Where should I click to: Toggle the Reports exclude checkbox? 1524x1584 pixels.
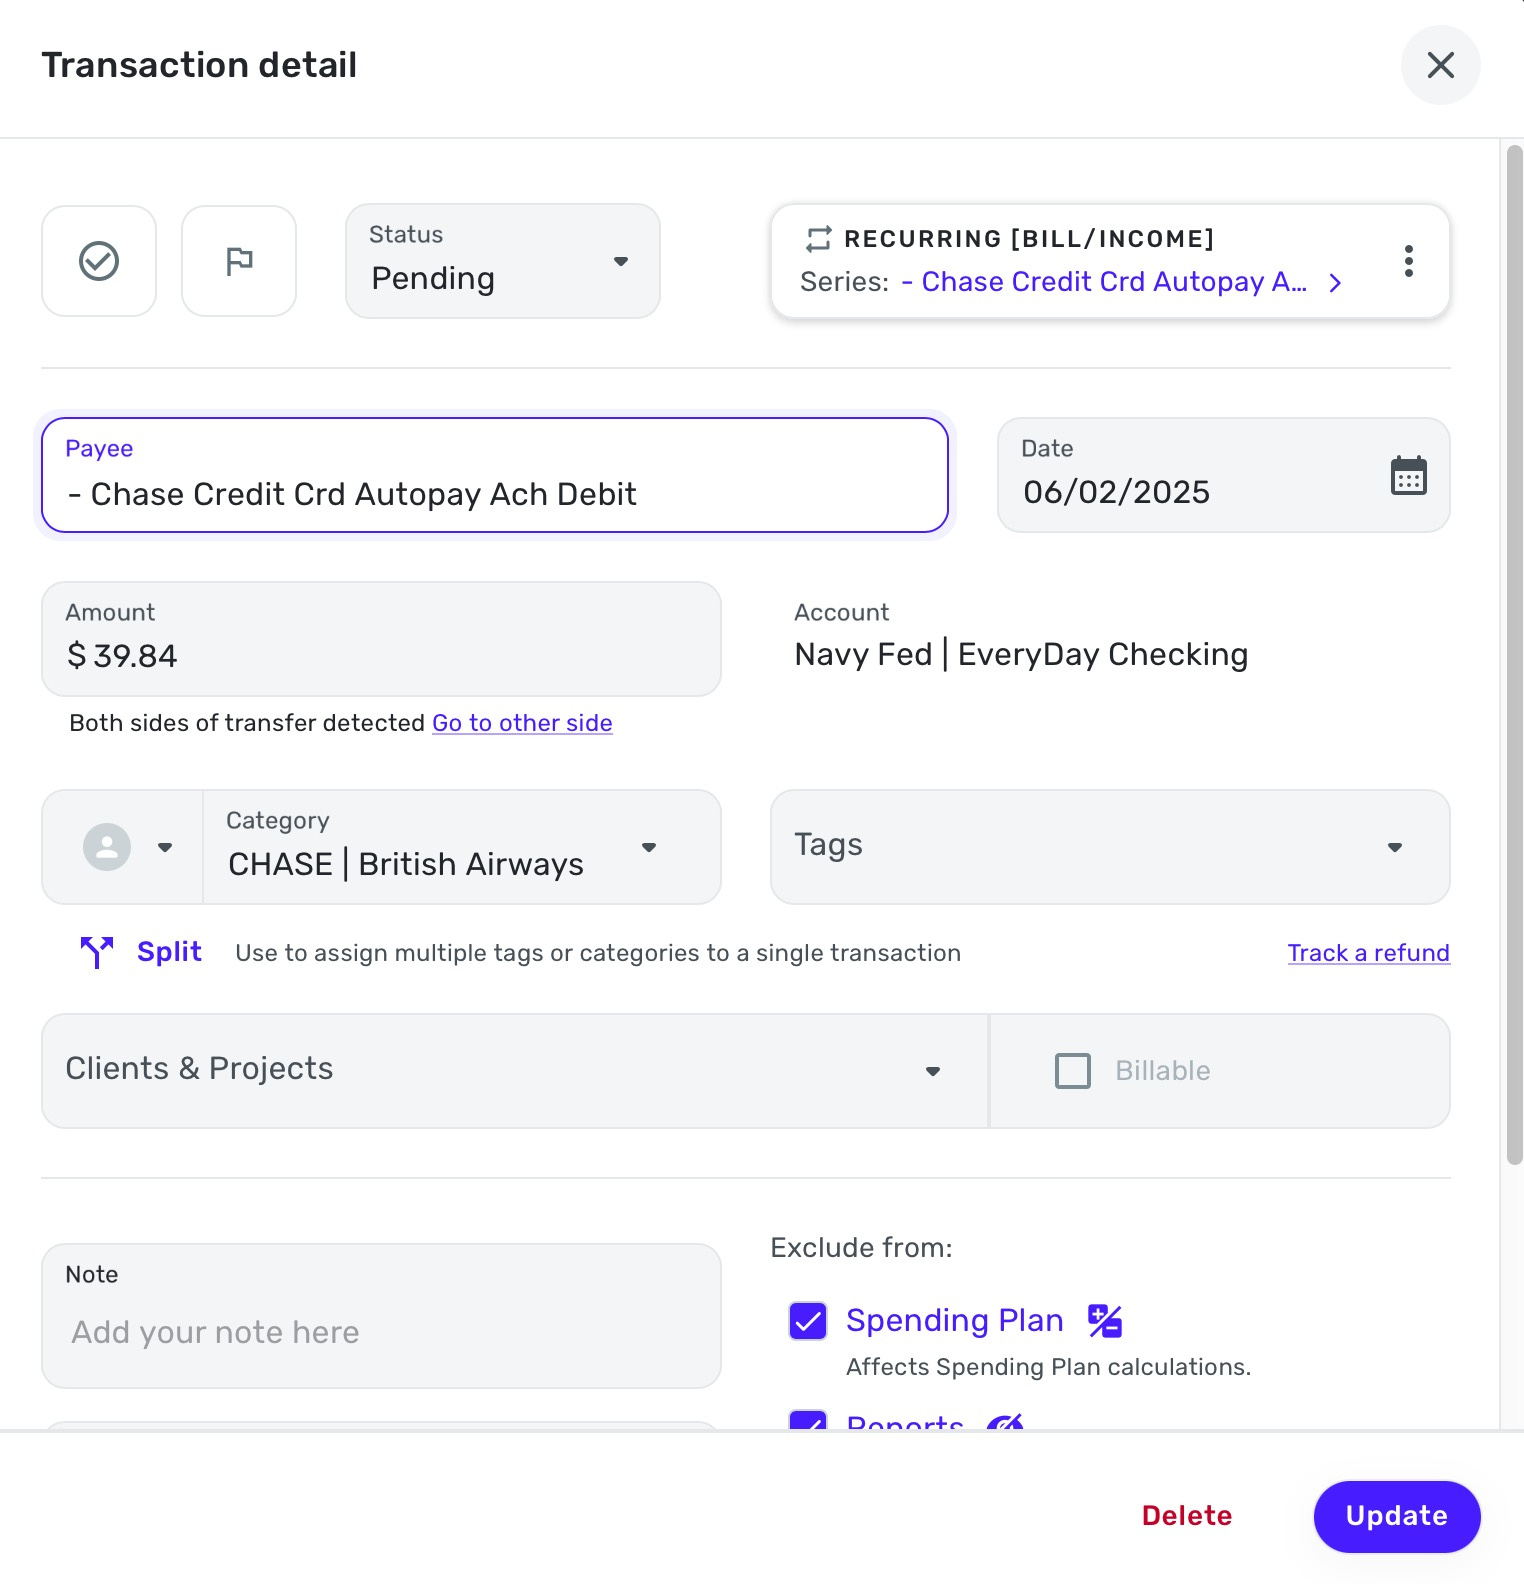[x=808, y=1420]
